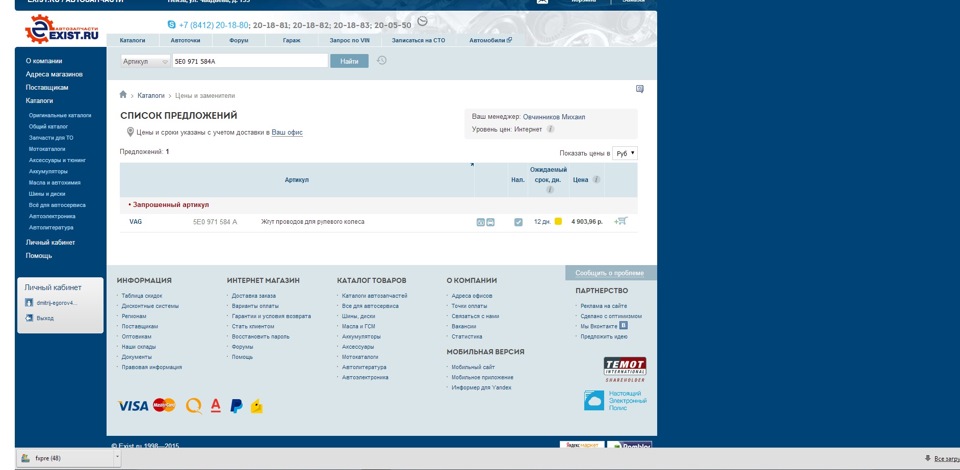Open the fxpre (48) downloaded file

click(x=65, y=457)
